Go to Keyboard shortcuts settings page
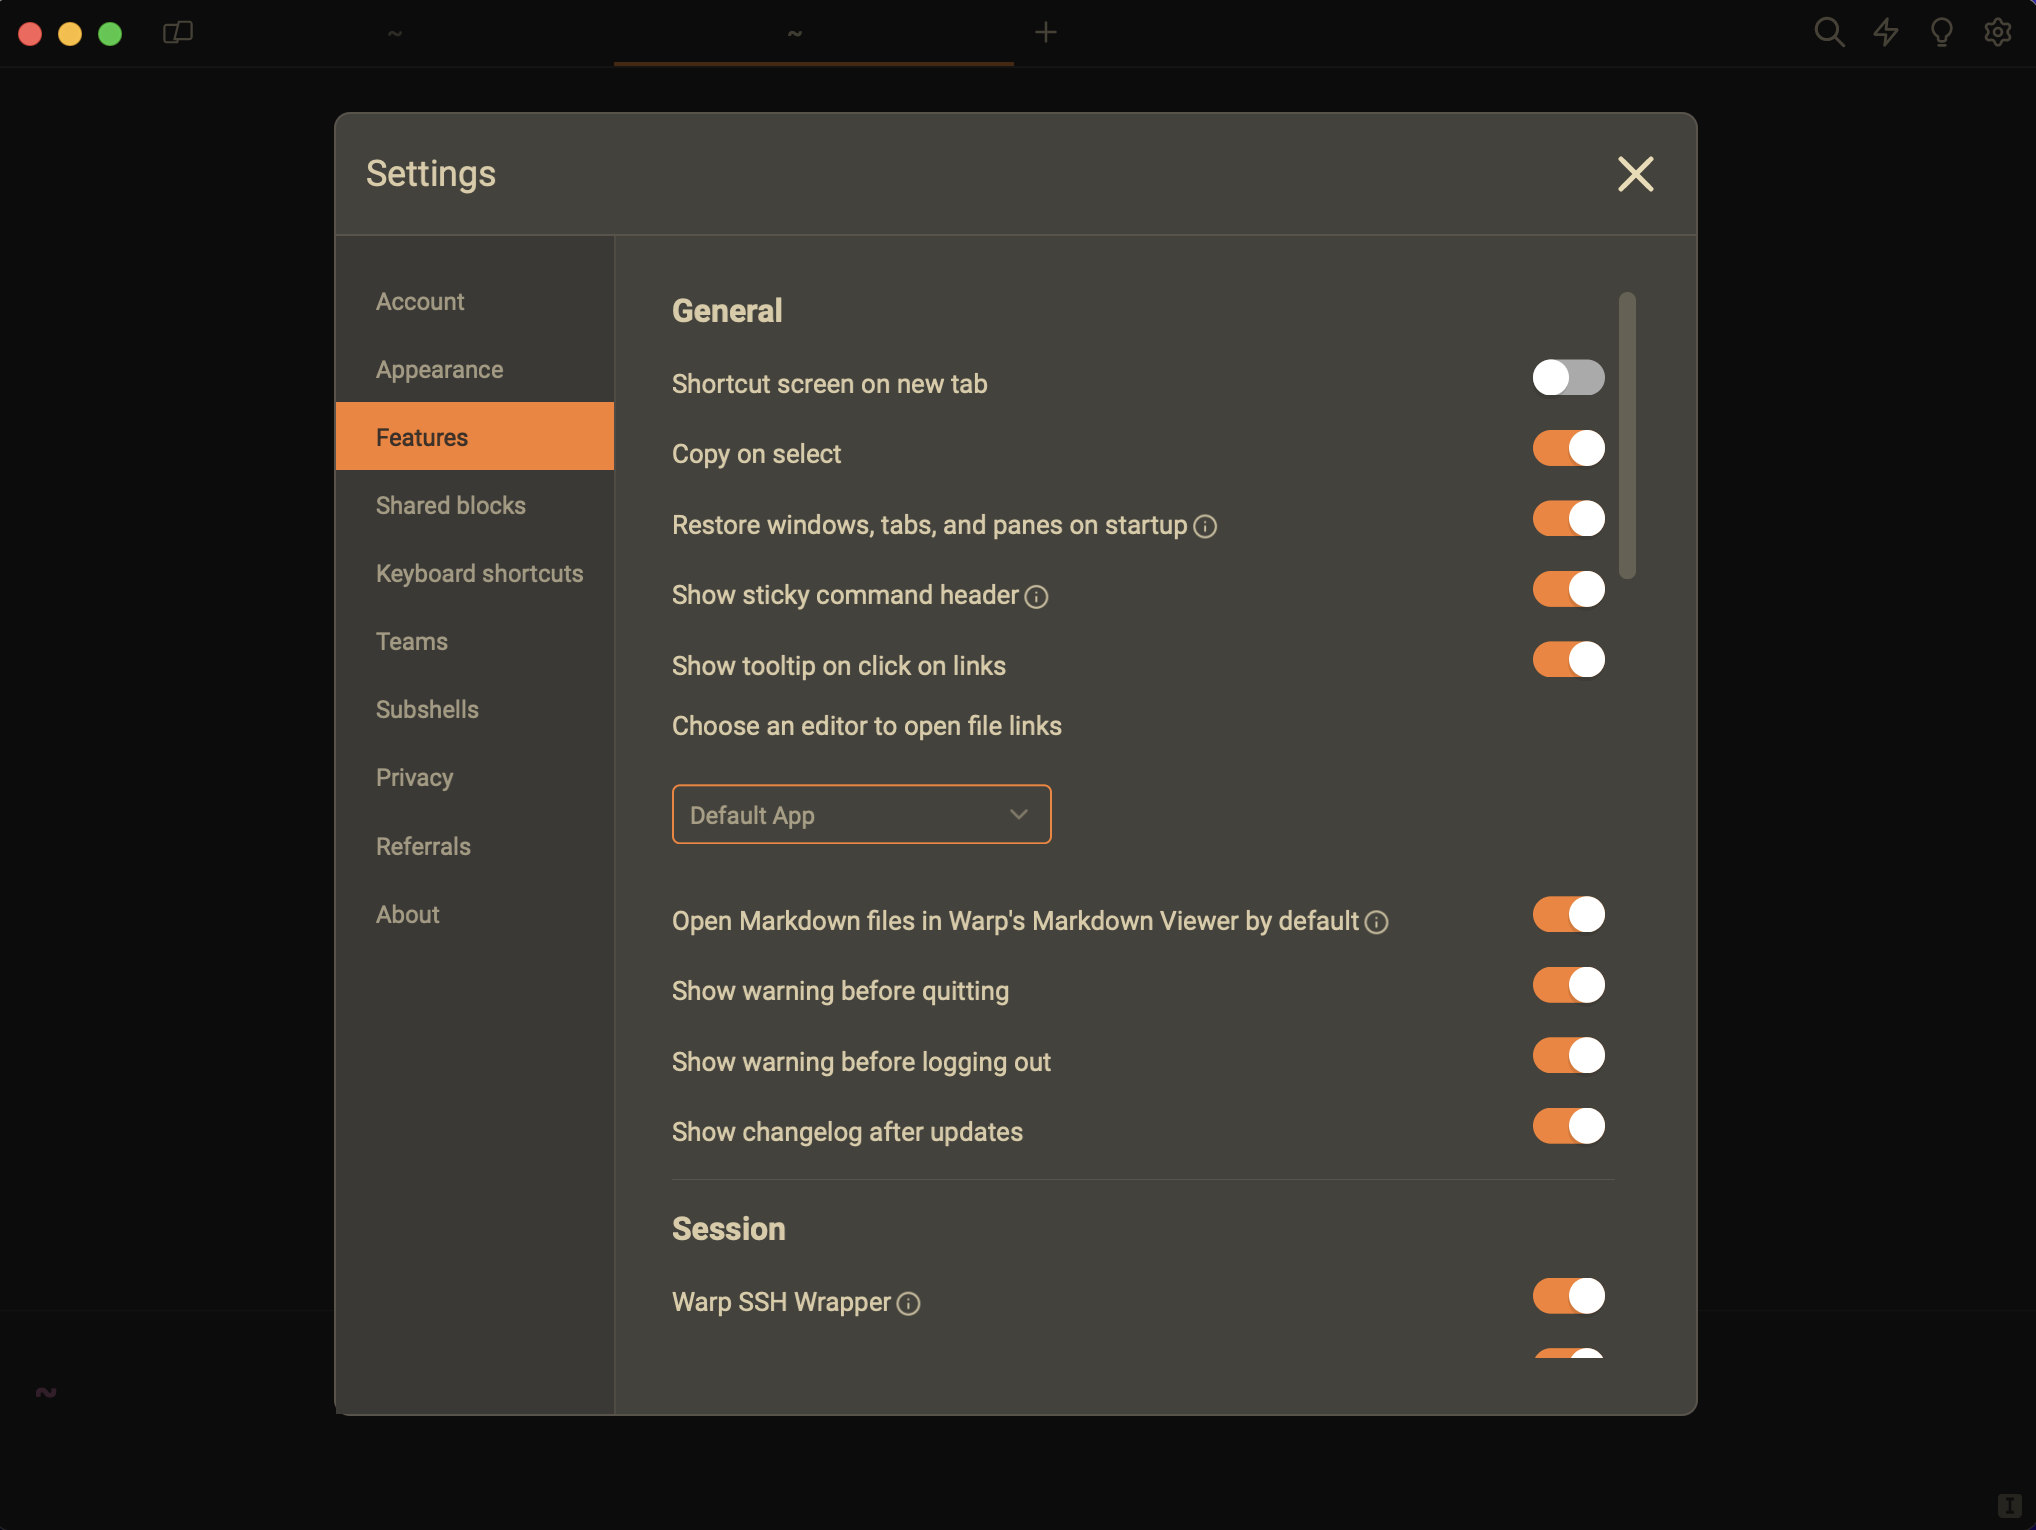The height and width of the screenshot is (1530, 2036). pos(479,574)
